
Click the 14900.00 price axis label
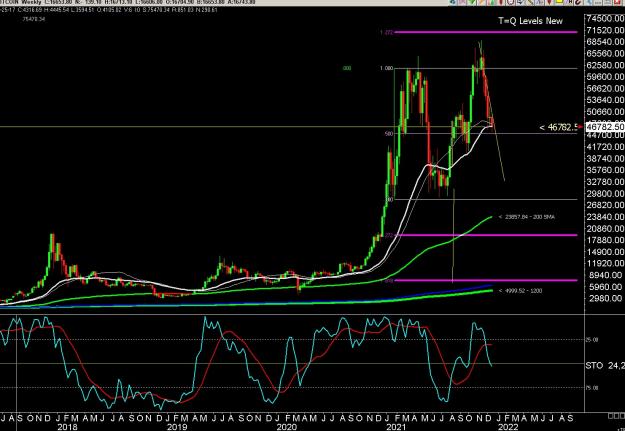(605, 252)
